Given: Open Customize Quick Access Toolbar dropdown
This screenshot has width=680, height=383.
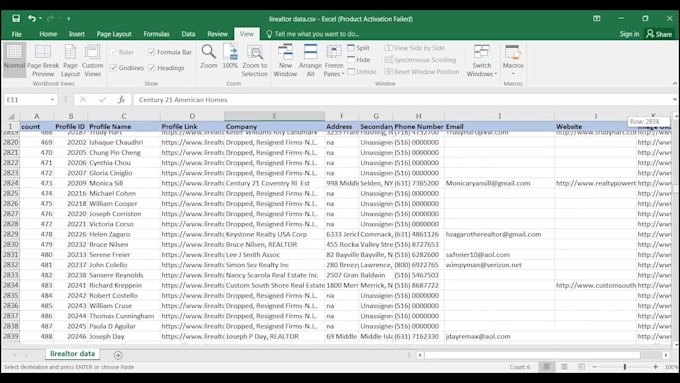Looking at the screenshot, I should point(69,19).
